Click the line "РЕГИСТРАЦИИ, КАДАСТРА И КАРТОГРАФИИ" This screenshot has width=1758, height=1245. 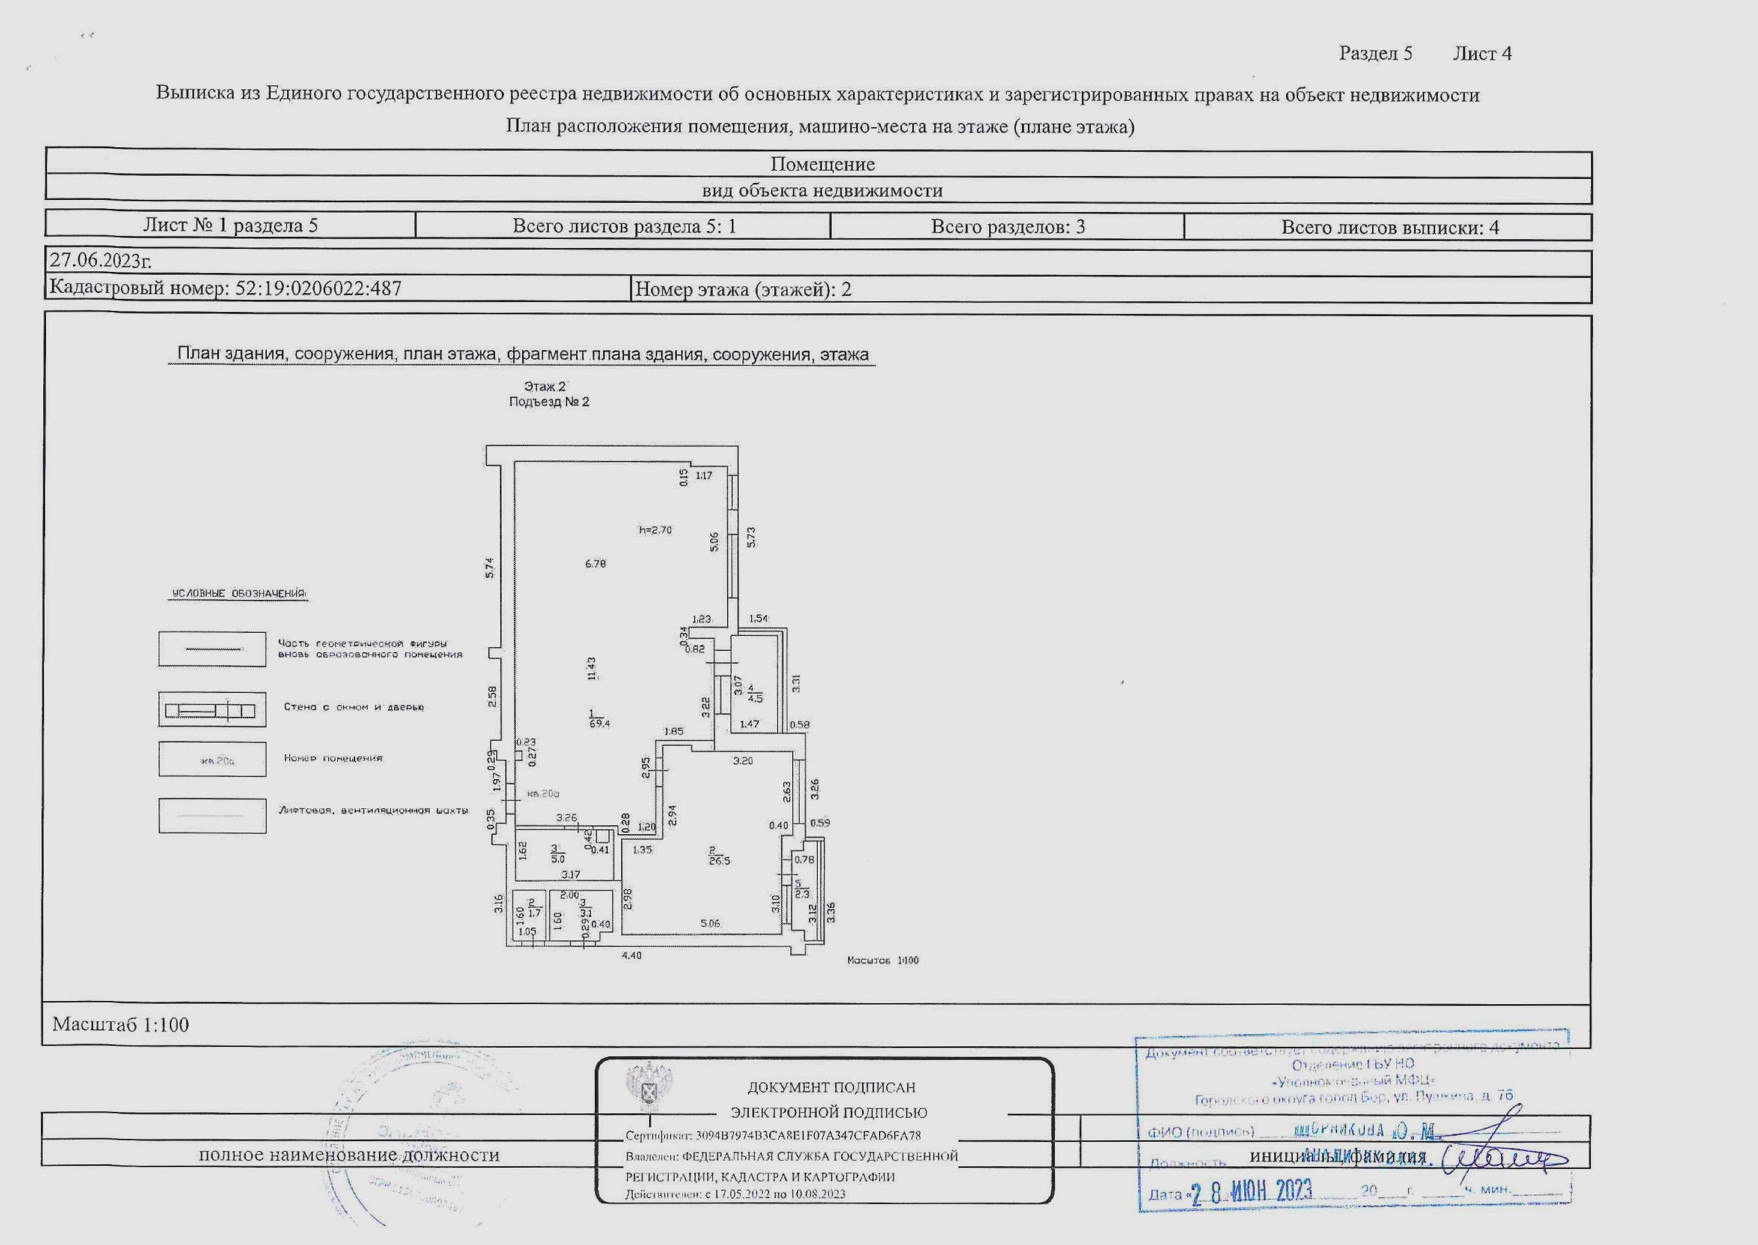click(x=760, y=1177)
